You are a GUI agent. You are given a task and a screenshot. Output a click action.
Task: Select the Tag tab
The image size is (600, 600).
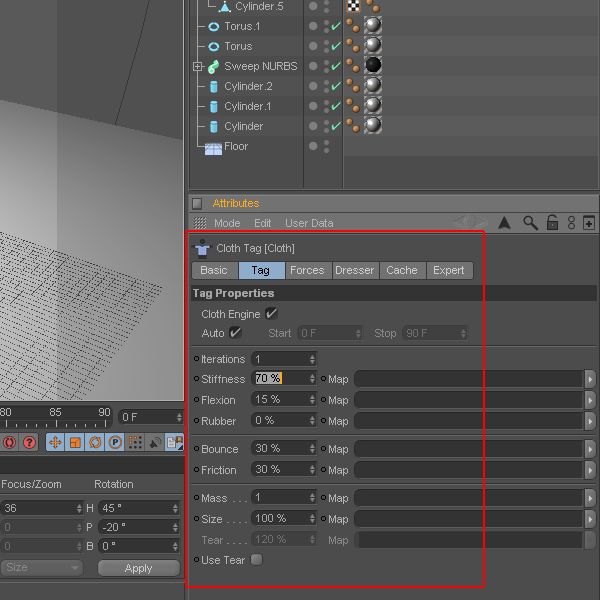coord(261,271)
